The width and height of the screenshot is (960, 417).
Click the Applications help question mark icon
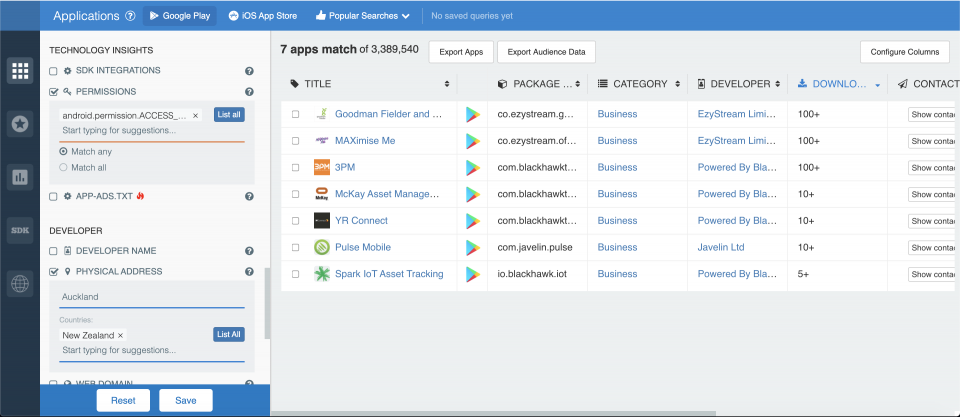click(x=130, y=16)
